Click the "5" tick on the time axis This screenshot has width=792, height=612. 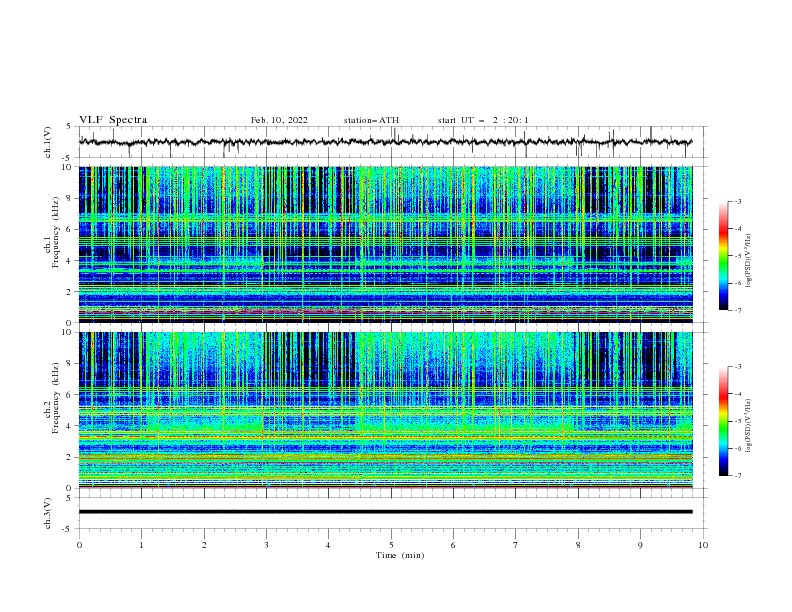[391, 545]
